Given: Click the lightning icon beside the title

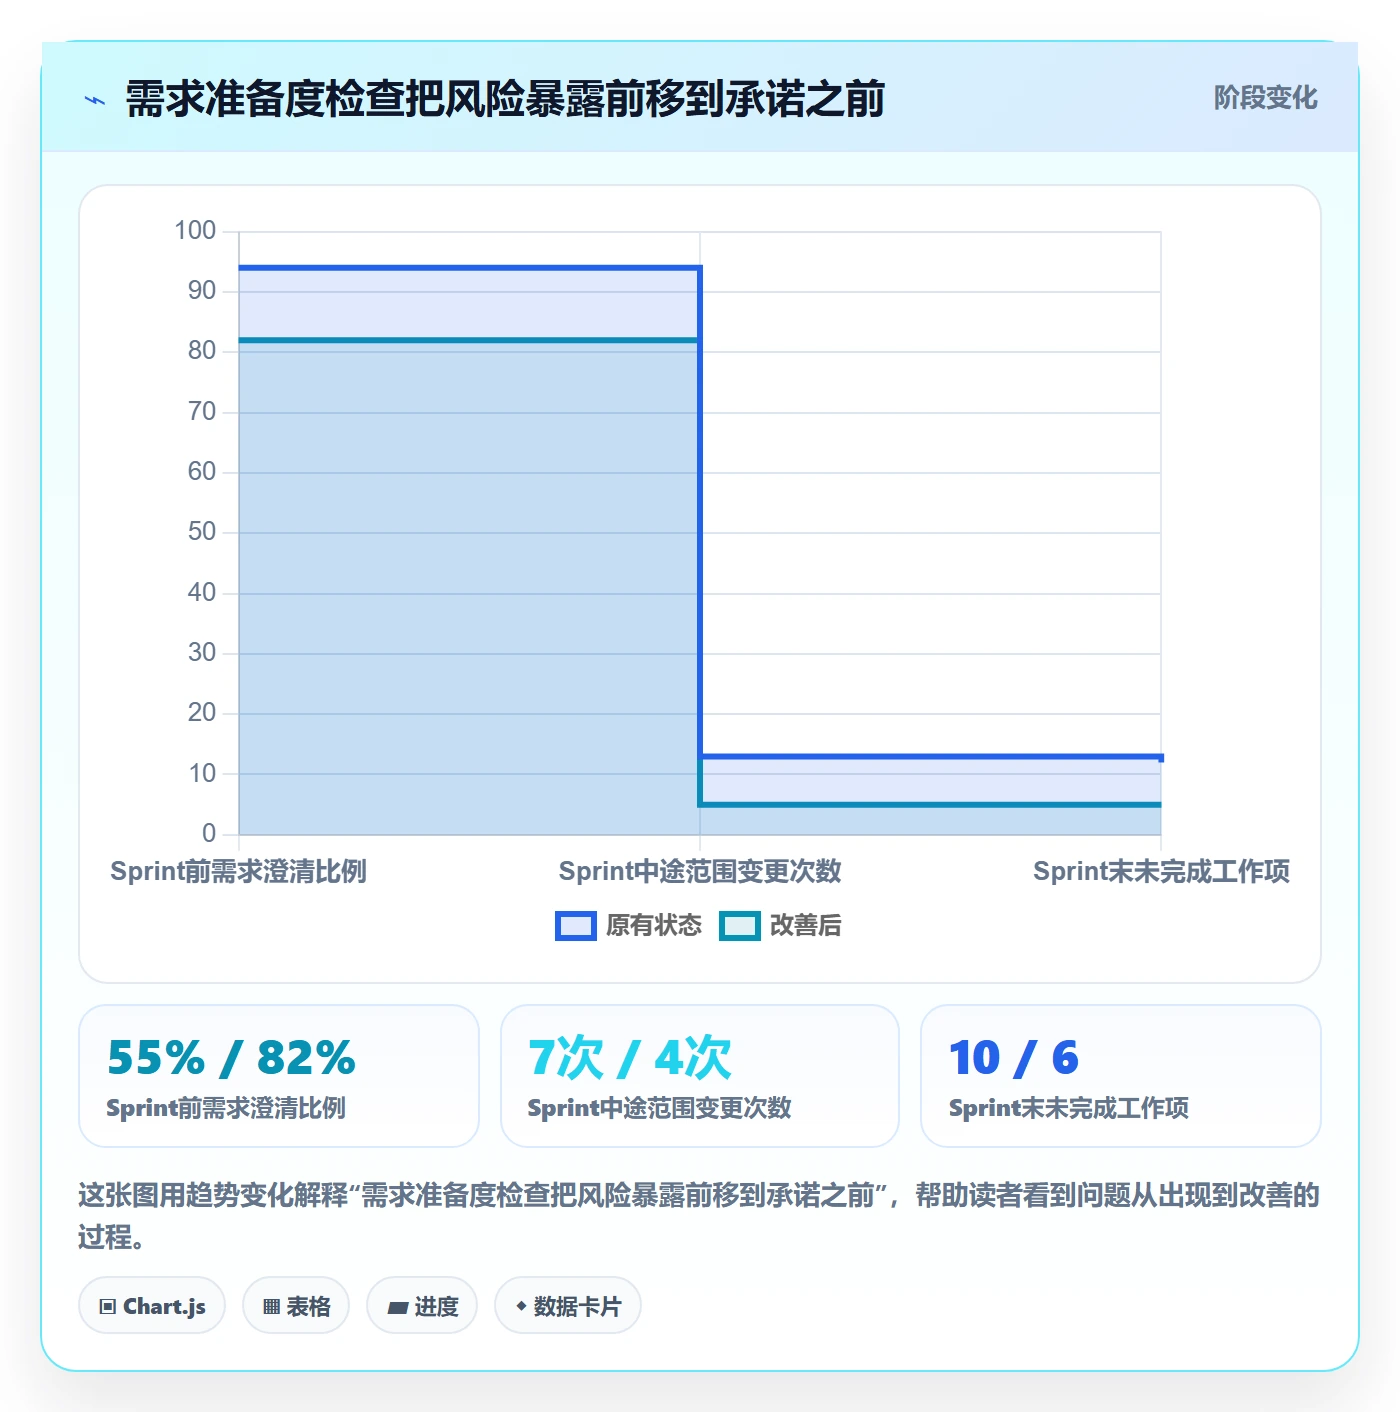Looking at the screenshot, I should point(95,100).
